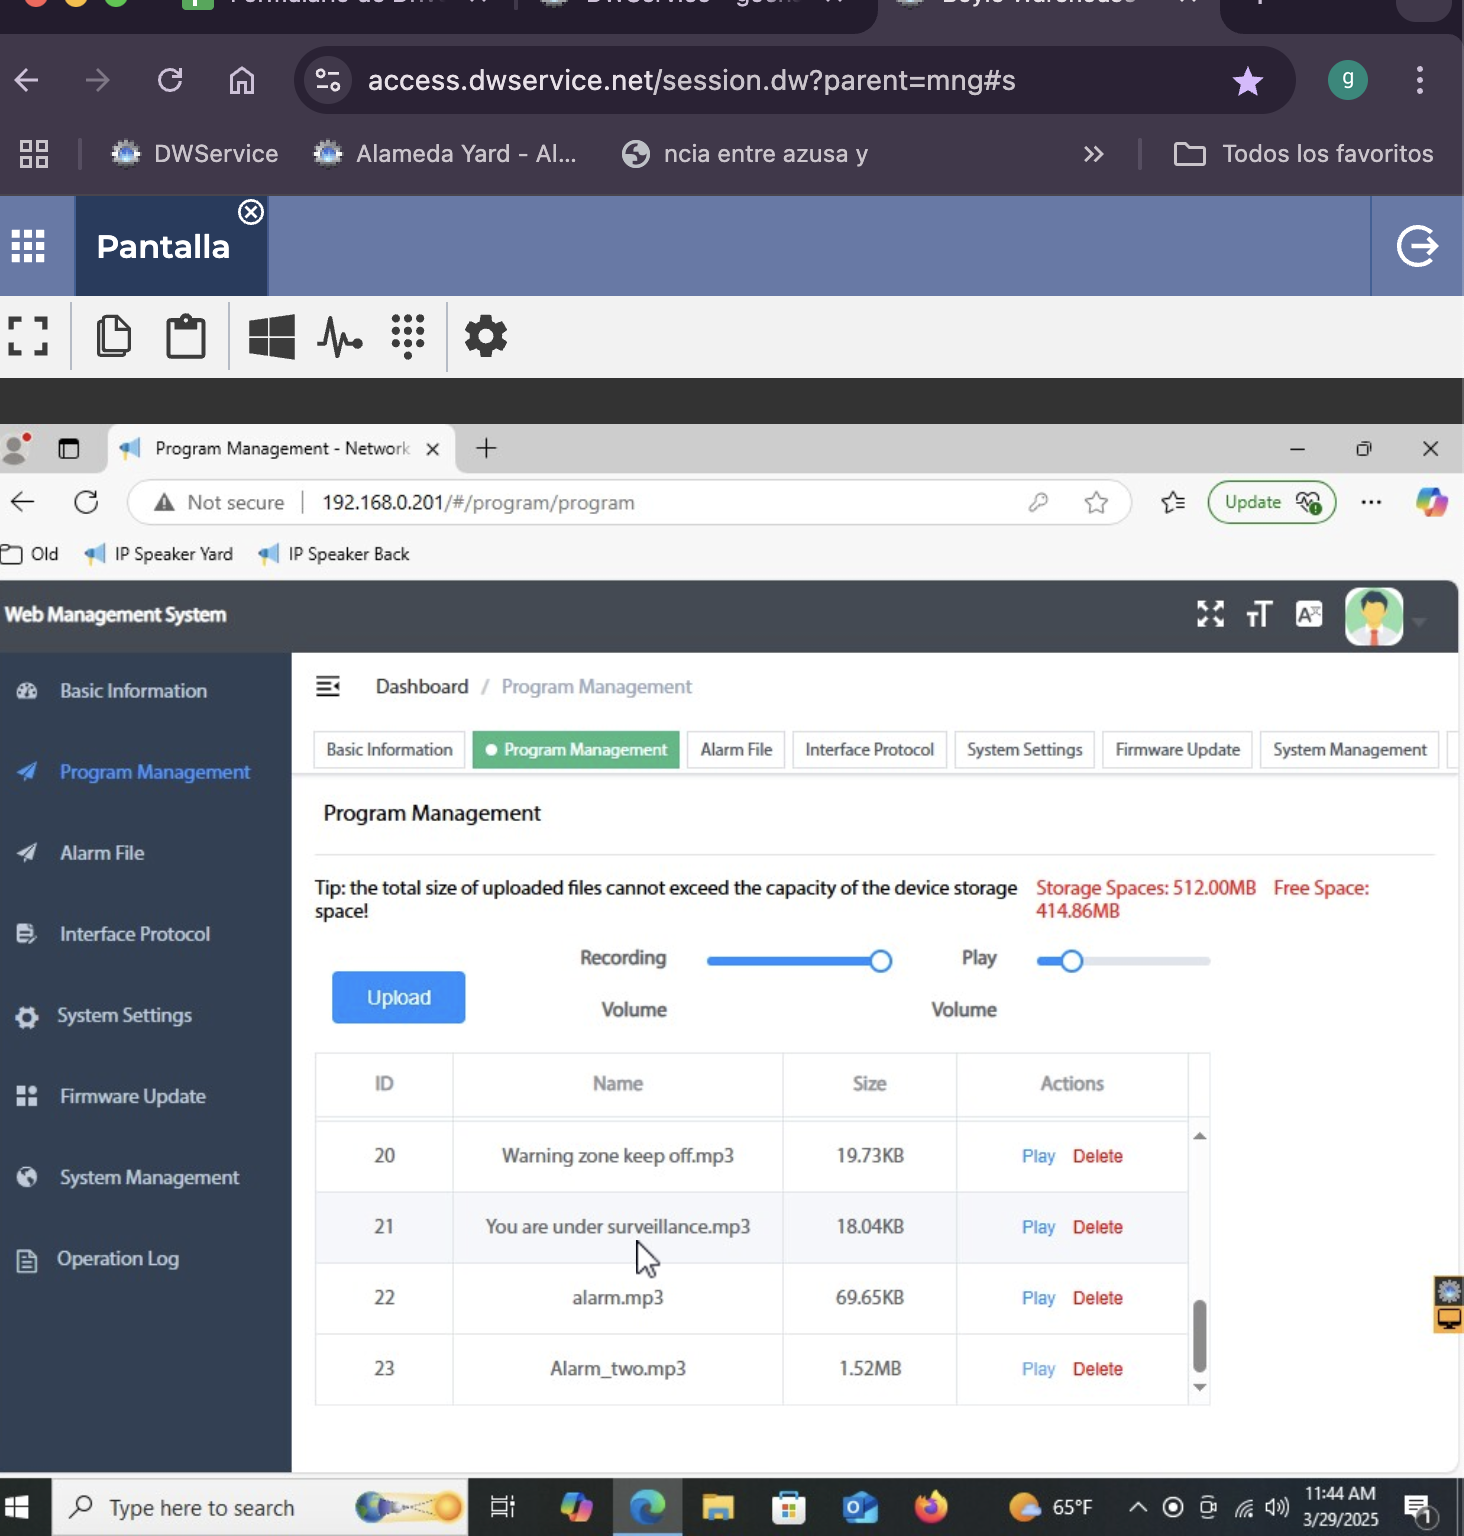The width and height of the screenshot is (1464, 1536).
Task: Delete Alarm_two.mp3 file
Action: pos(1098,1369)
